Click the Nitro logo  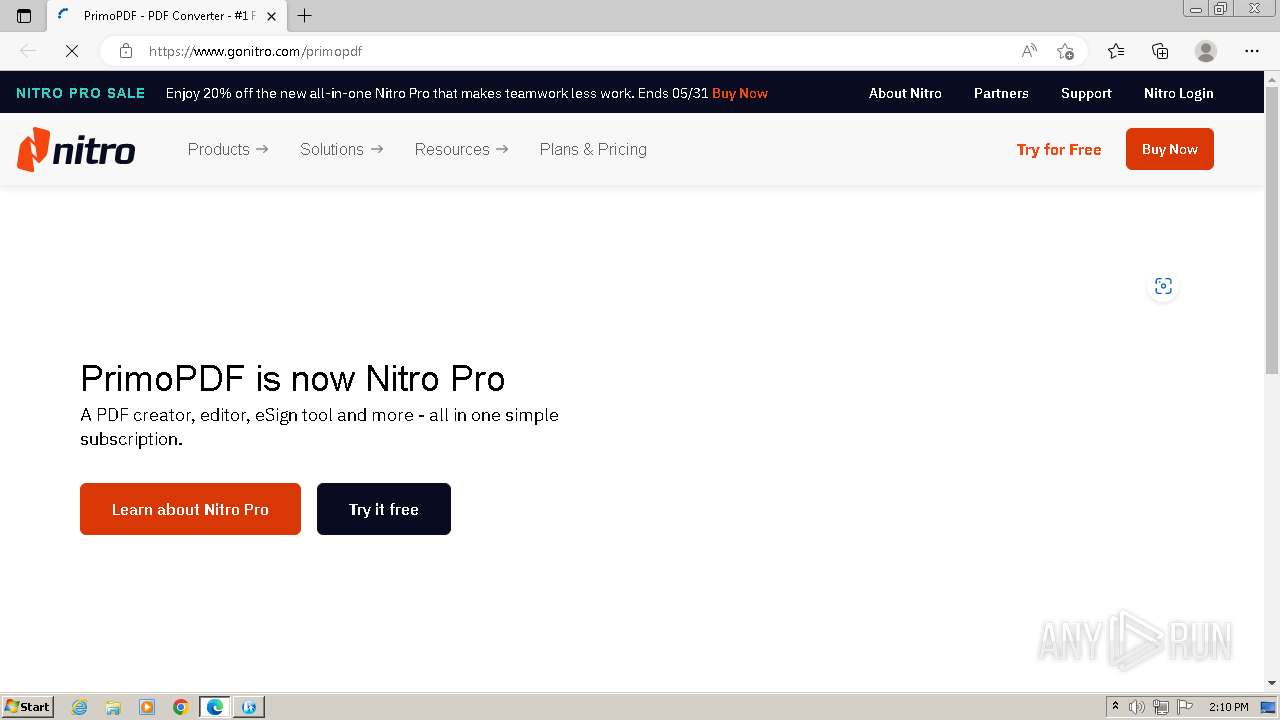pyautogui.click(x=76, y=149)
